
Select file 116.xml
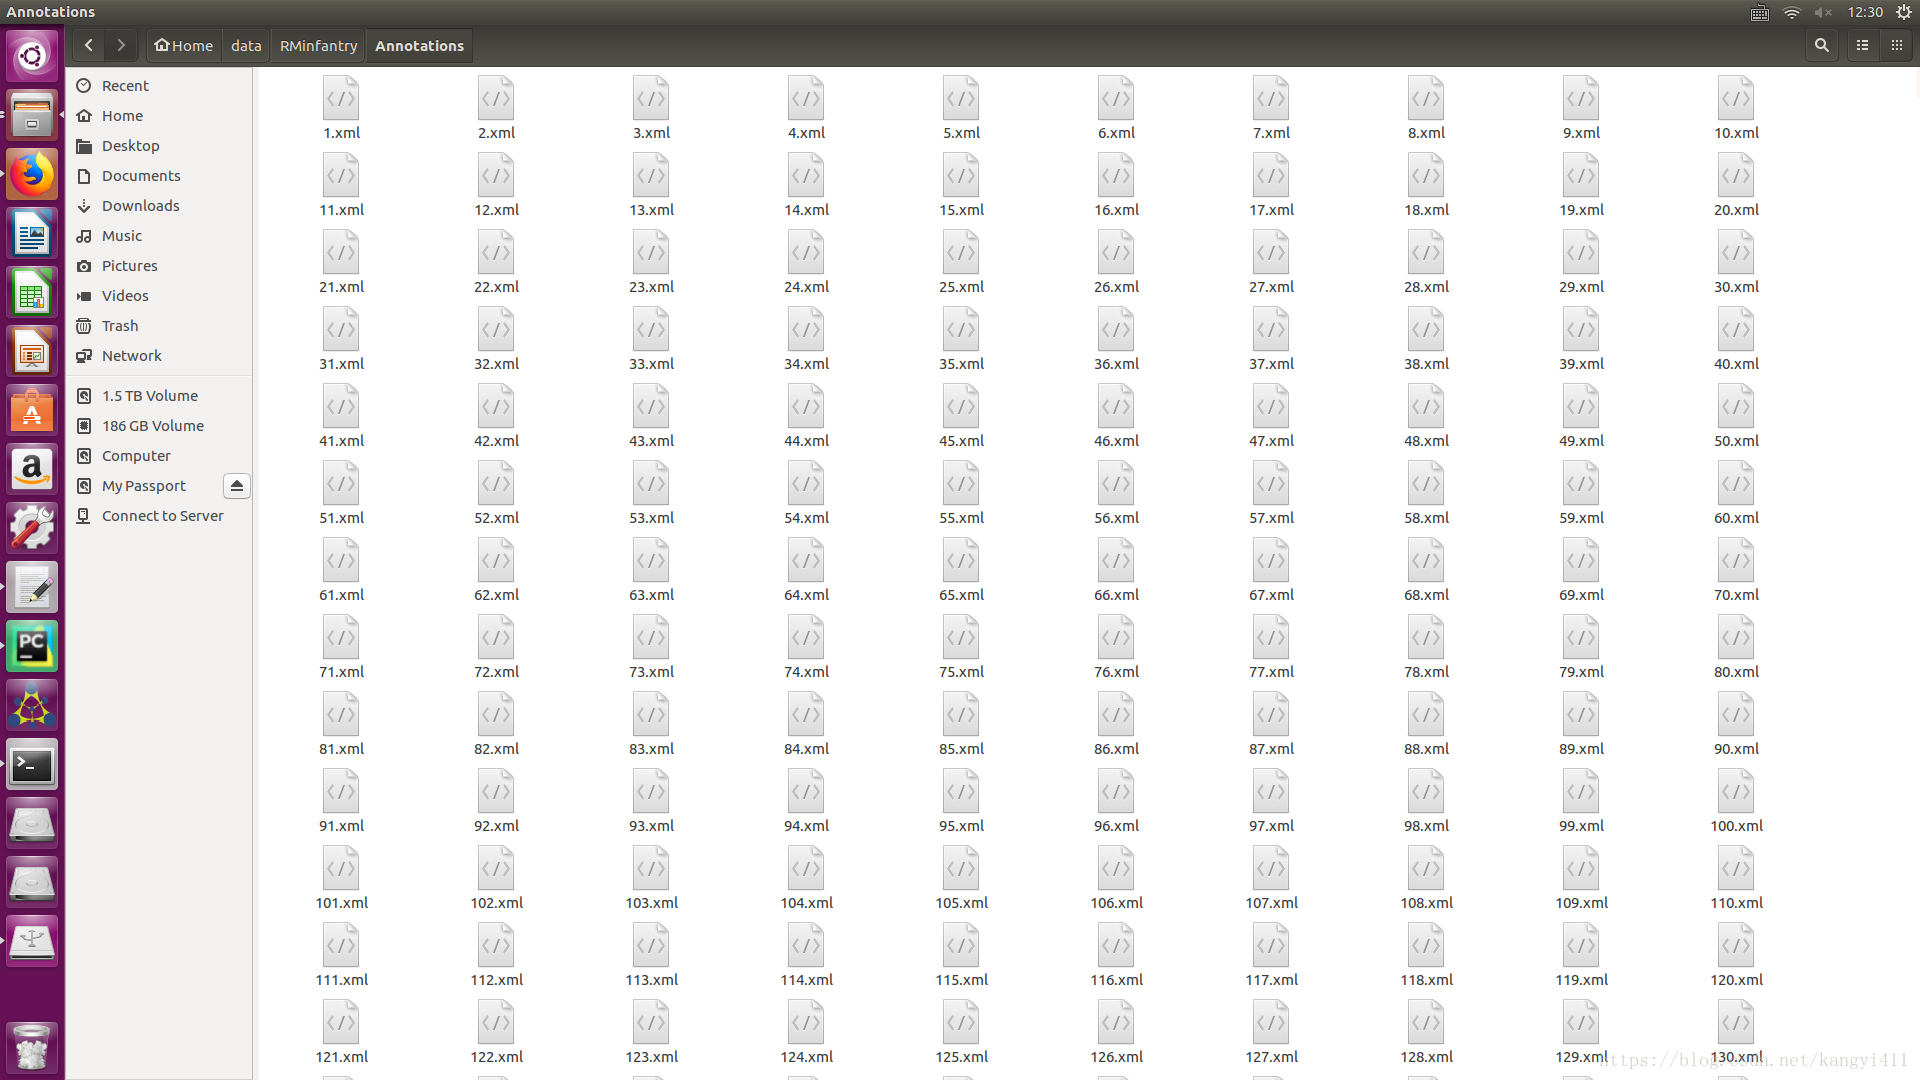tap(1116, 955)
